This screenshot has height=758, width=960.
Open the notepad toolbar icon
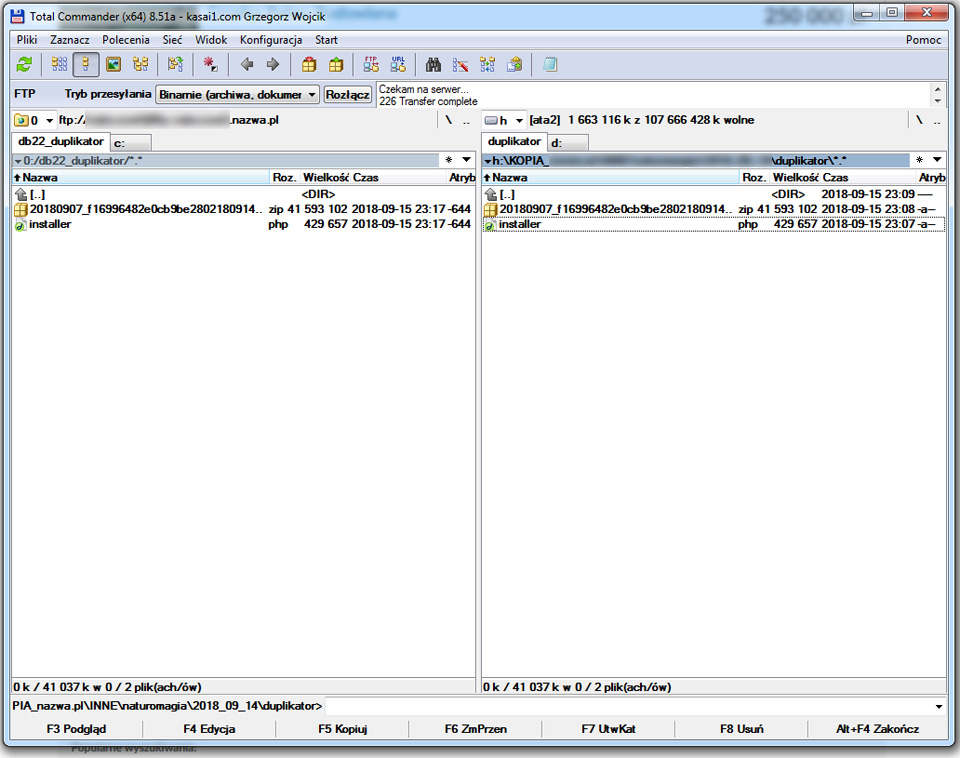click(x=550, y=64)
